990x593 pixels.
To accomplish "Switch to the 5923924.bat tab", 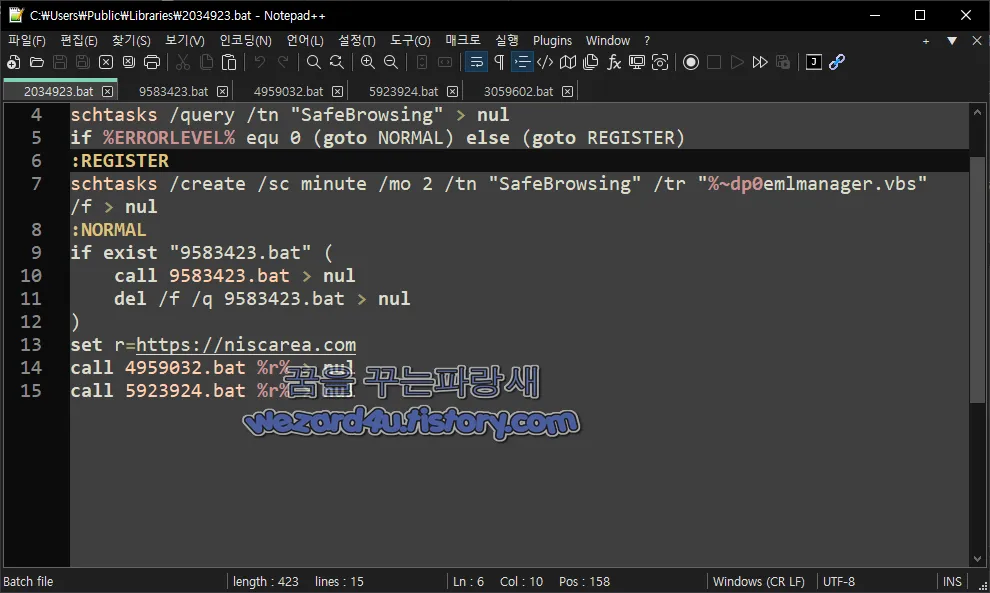I will (403, 92).
